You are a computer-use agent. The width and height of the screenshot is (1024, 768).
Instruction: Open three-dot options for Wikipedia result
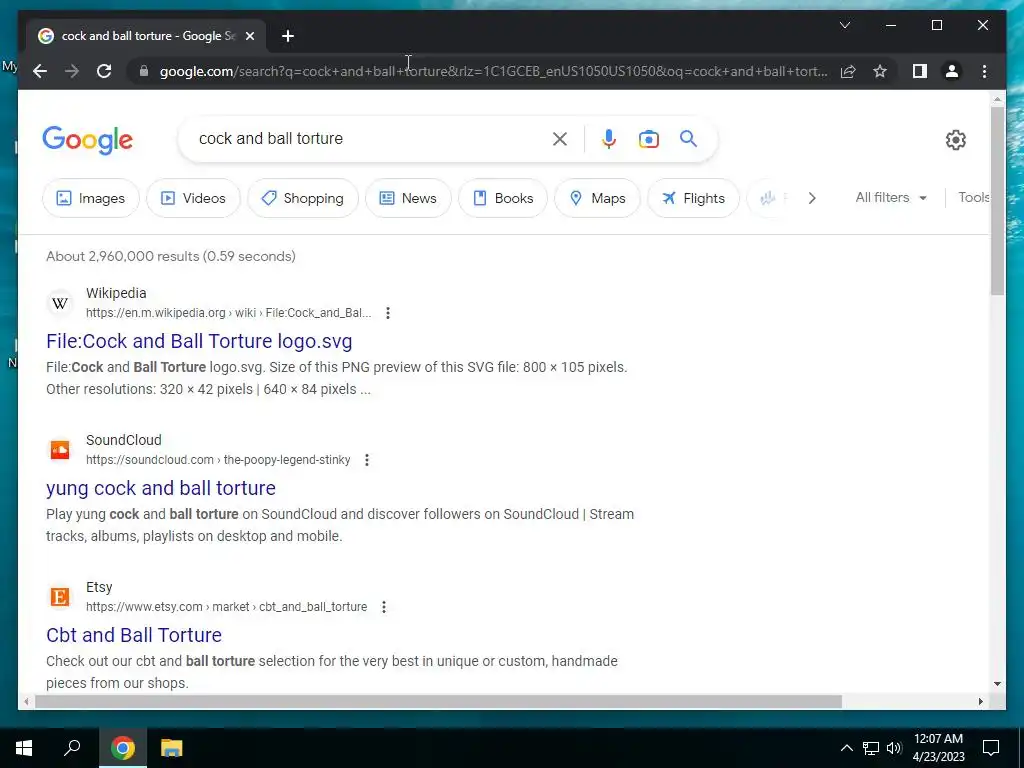point(388,313)
